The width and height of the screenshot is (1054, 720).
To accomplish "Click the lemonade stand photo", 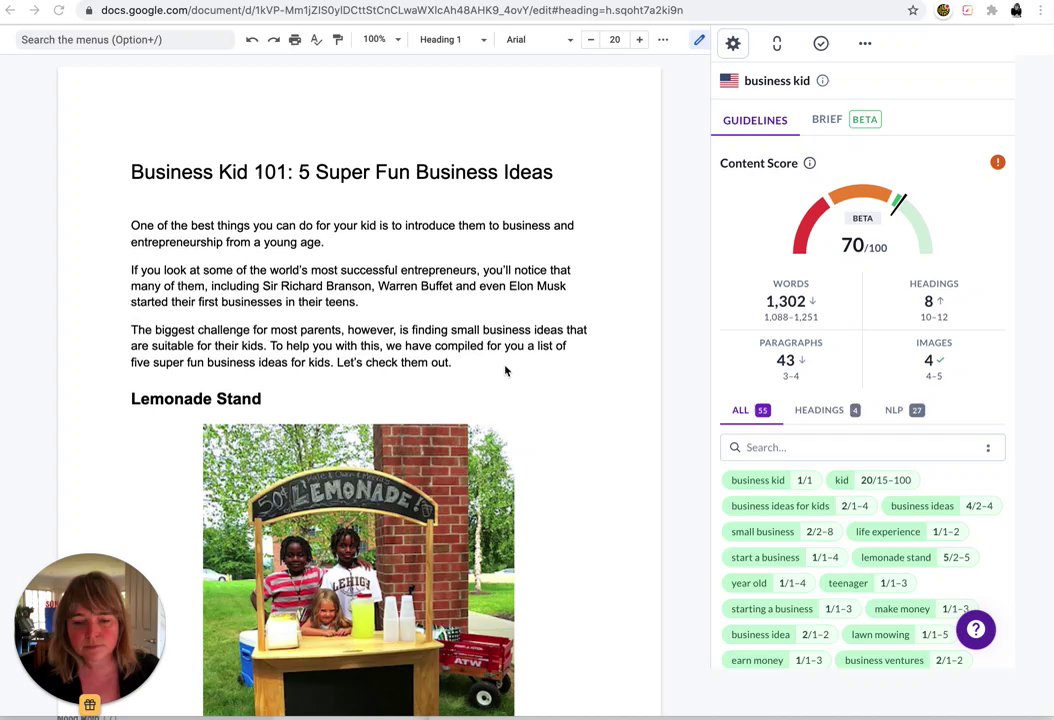I will tap(358, 570).
